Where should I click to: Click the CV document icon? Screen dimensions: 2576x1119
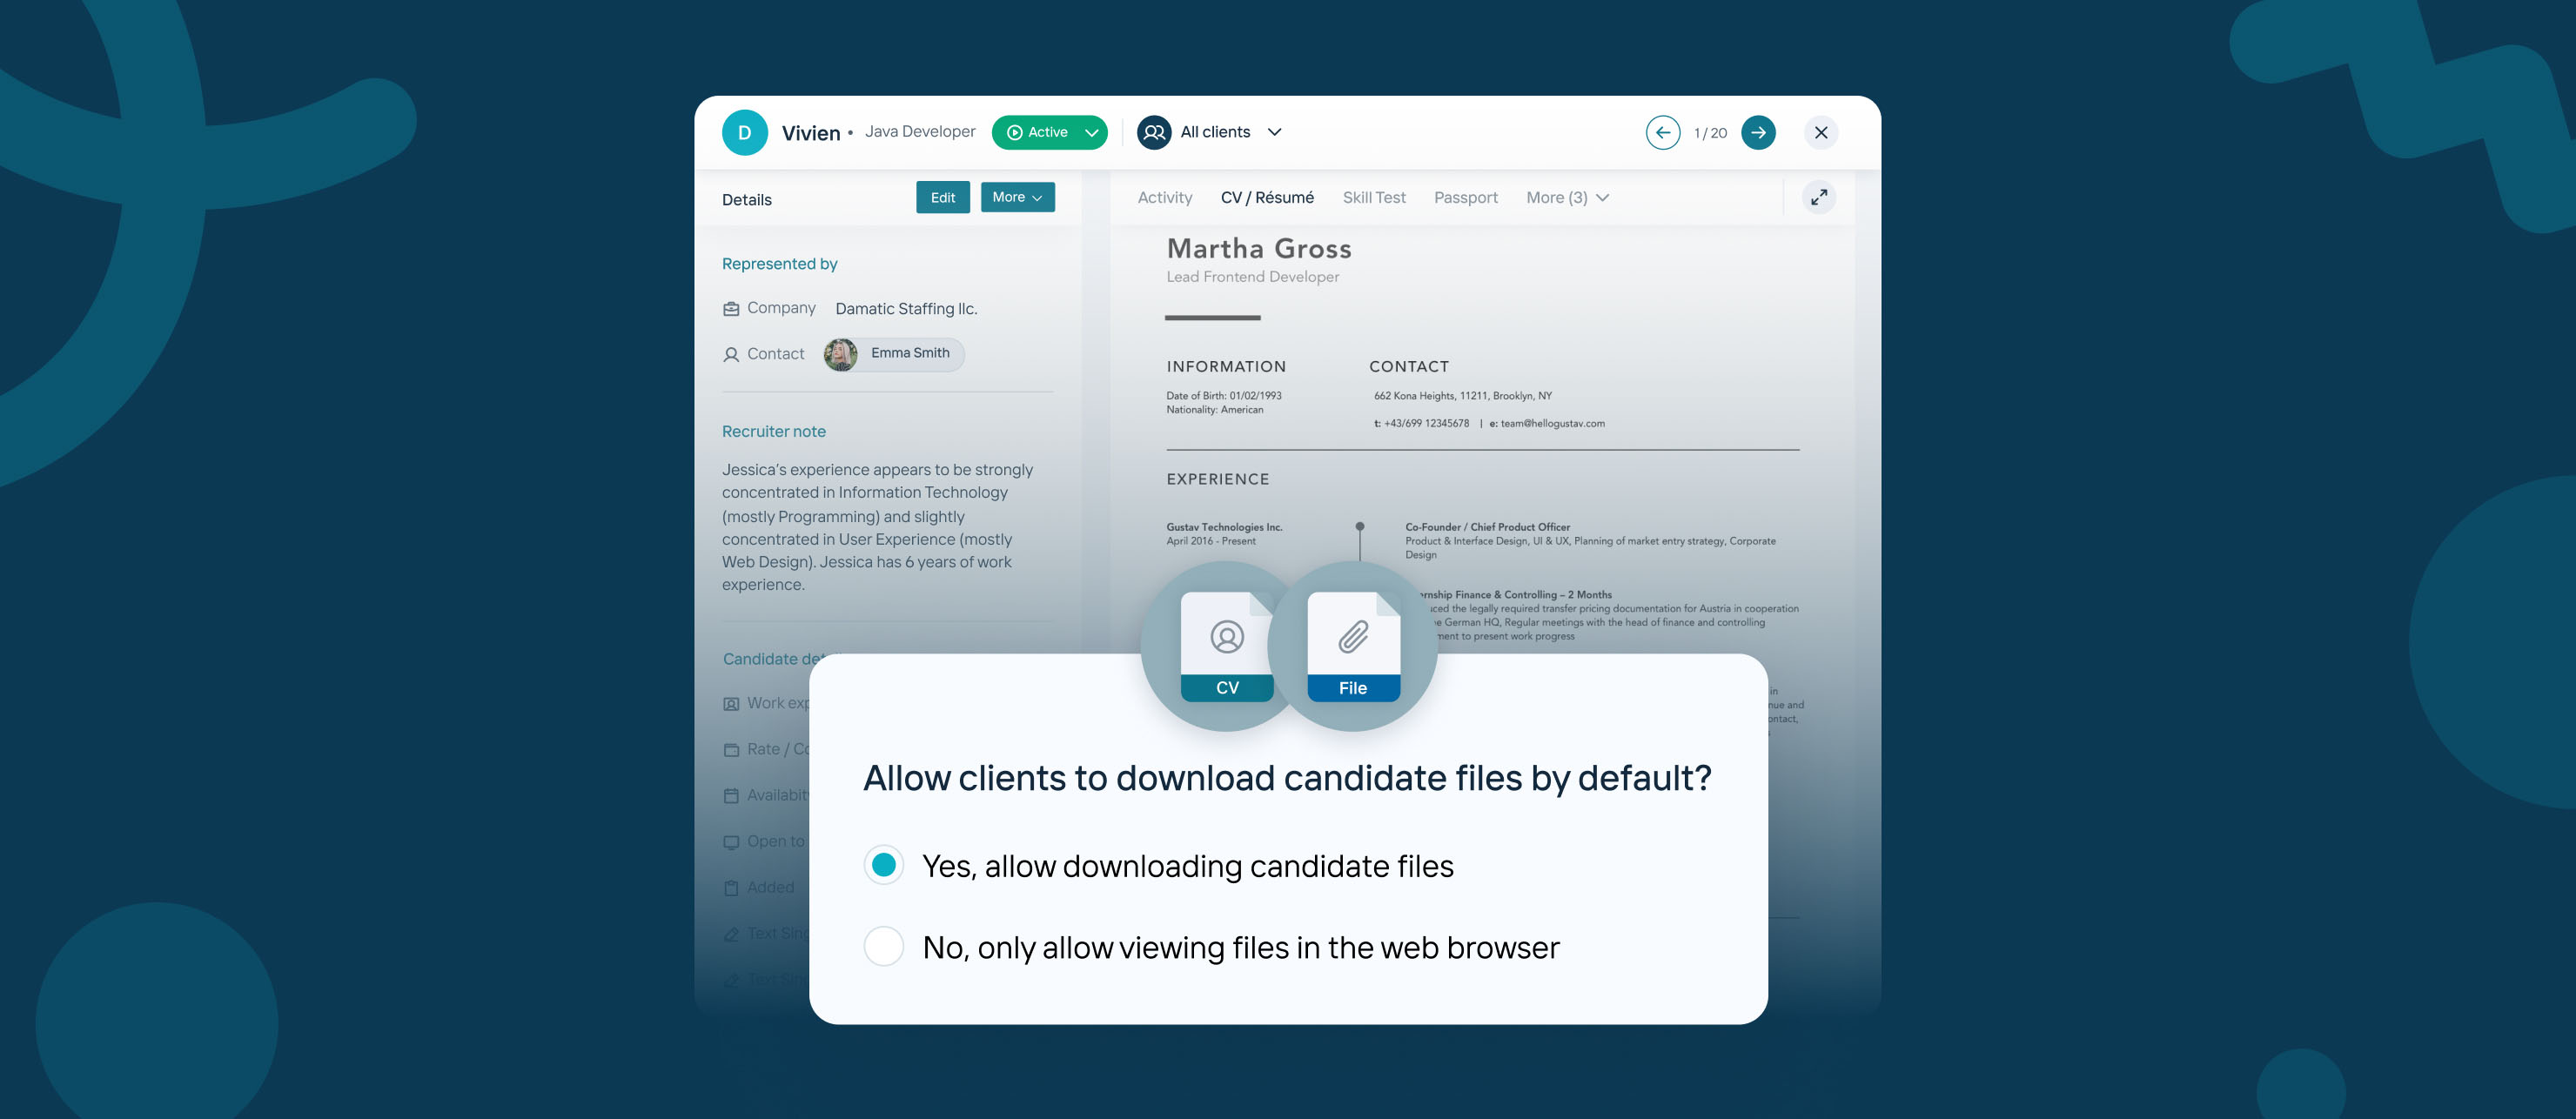coord(1226,646)
